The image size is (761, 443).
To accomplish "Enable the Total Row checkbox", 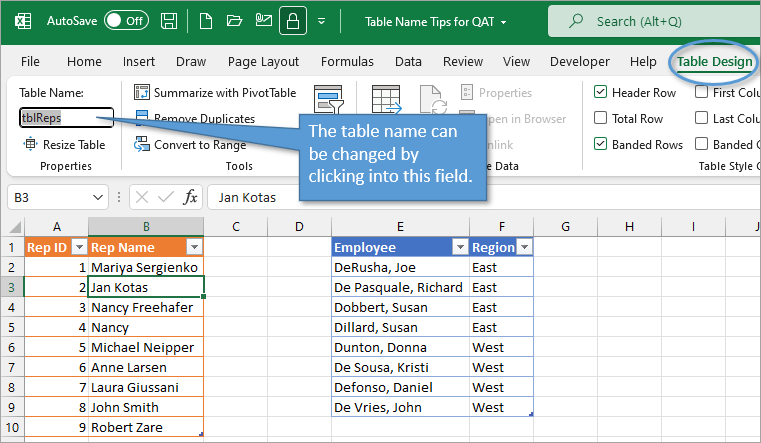I will pos(600,119).
